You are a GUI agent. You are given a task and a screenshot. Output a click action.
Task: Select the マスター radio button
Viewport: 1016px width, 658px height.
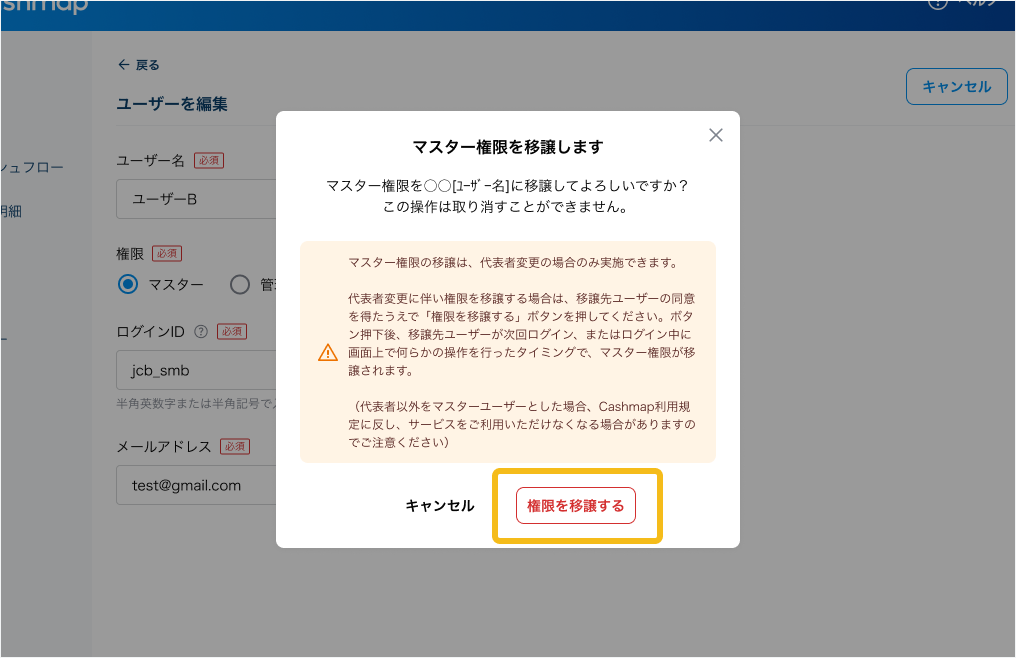click(128, 285)
